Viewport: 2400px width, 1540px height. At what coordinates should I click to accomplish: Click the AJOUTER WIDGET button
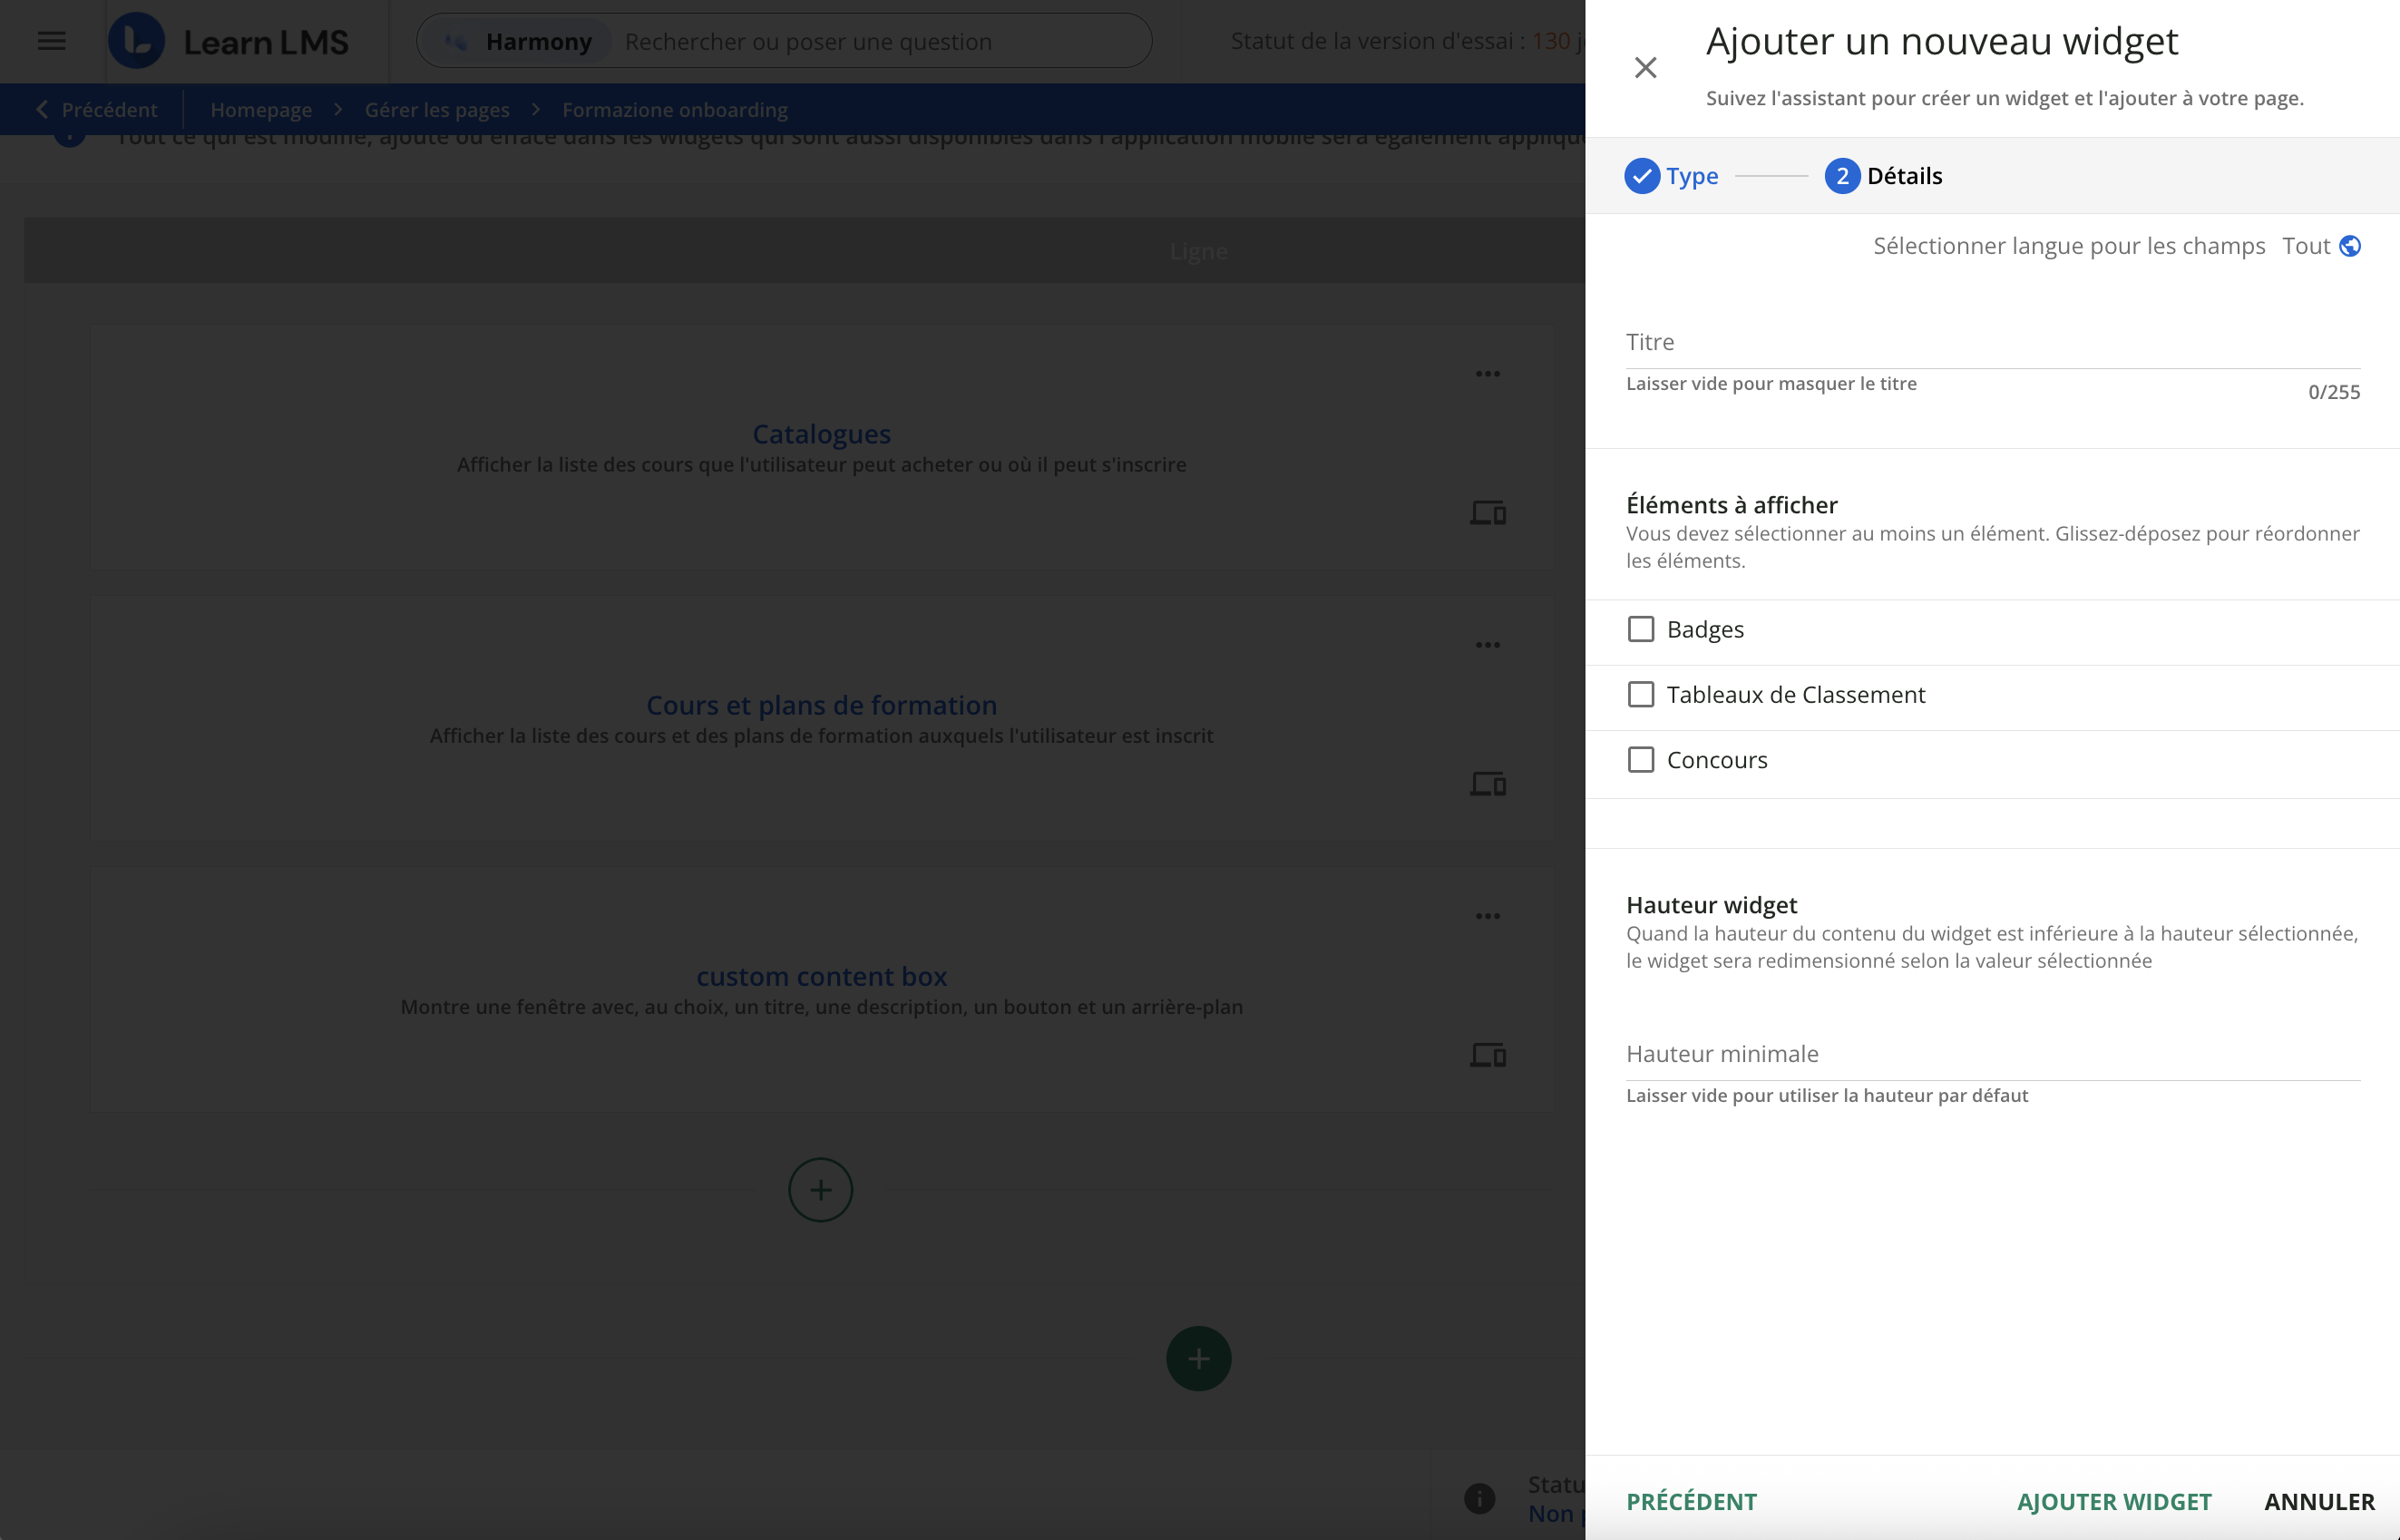pos(2113,1501)
